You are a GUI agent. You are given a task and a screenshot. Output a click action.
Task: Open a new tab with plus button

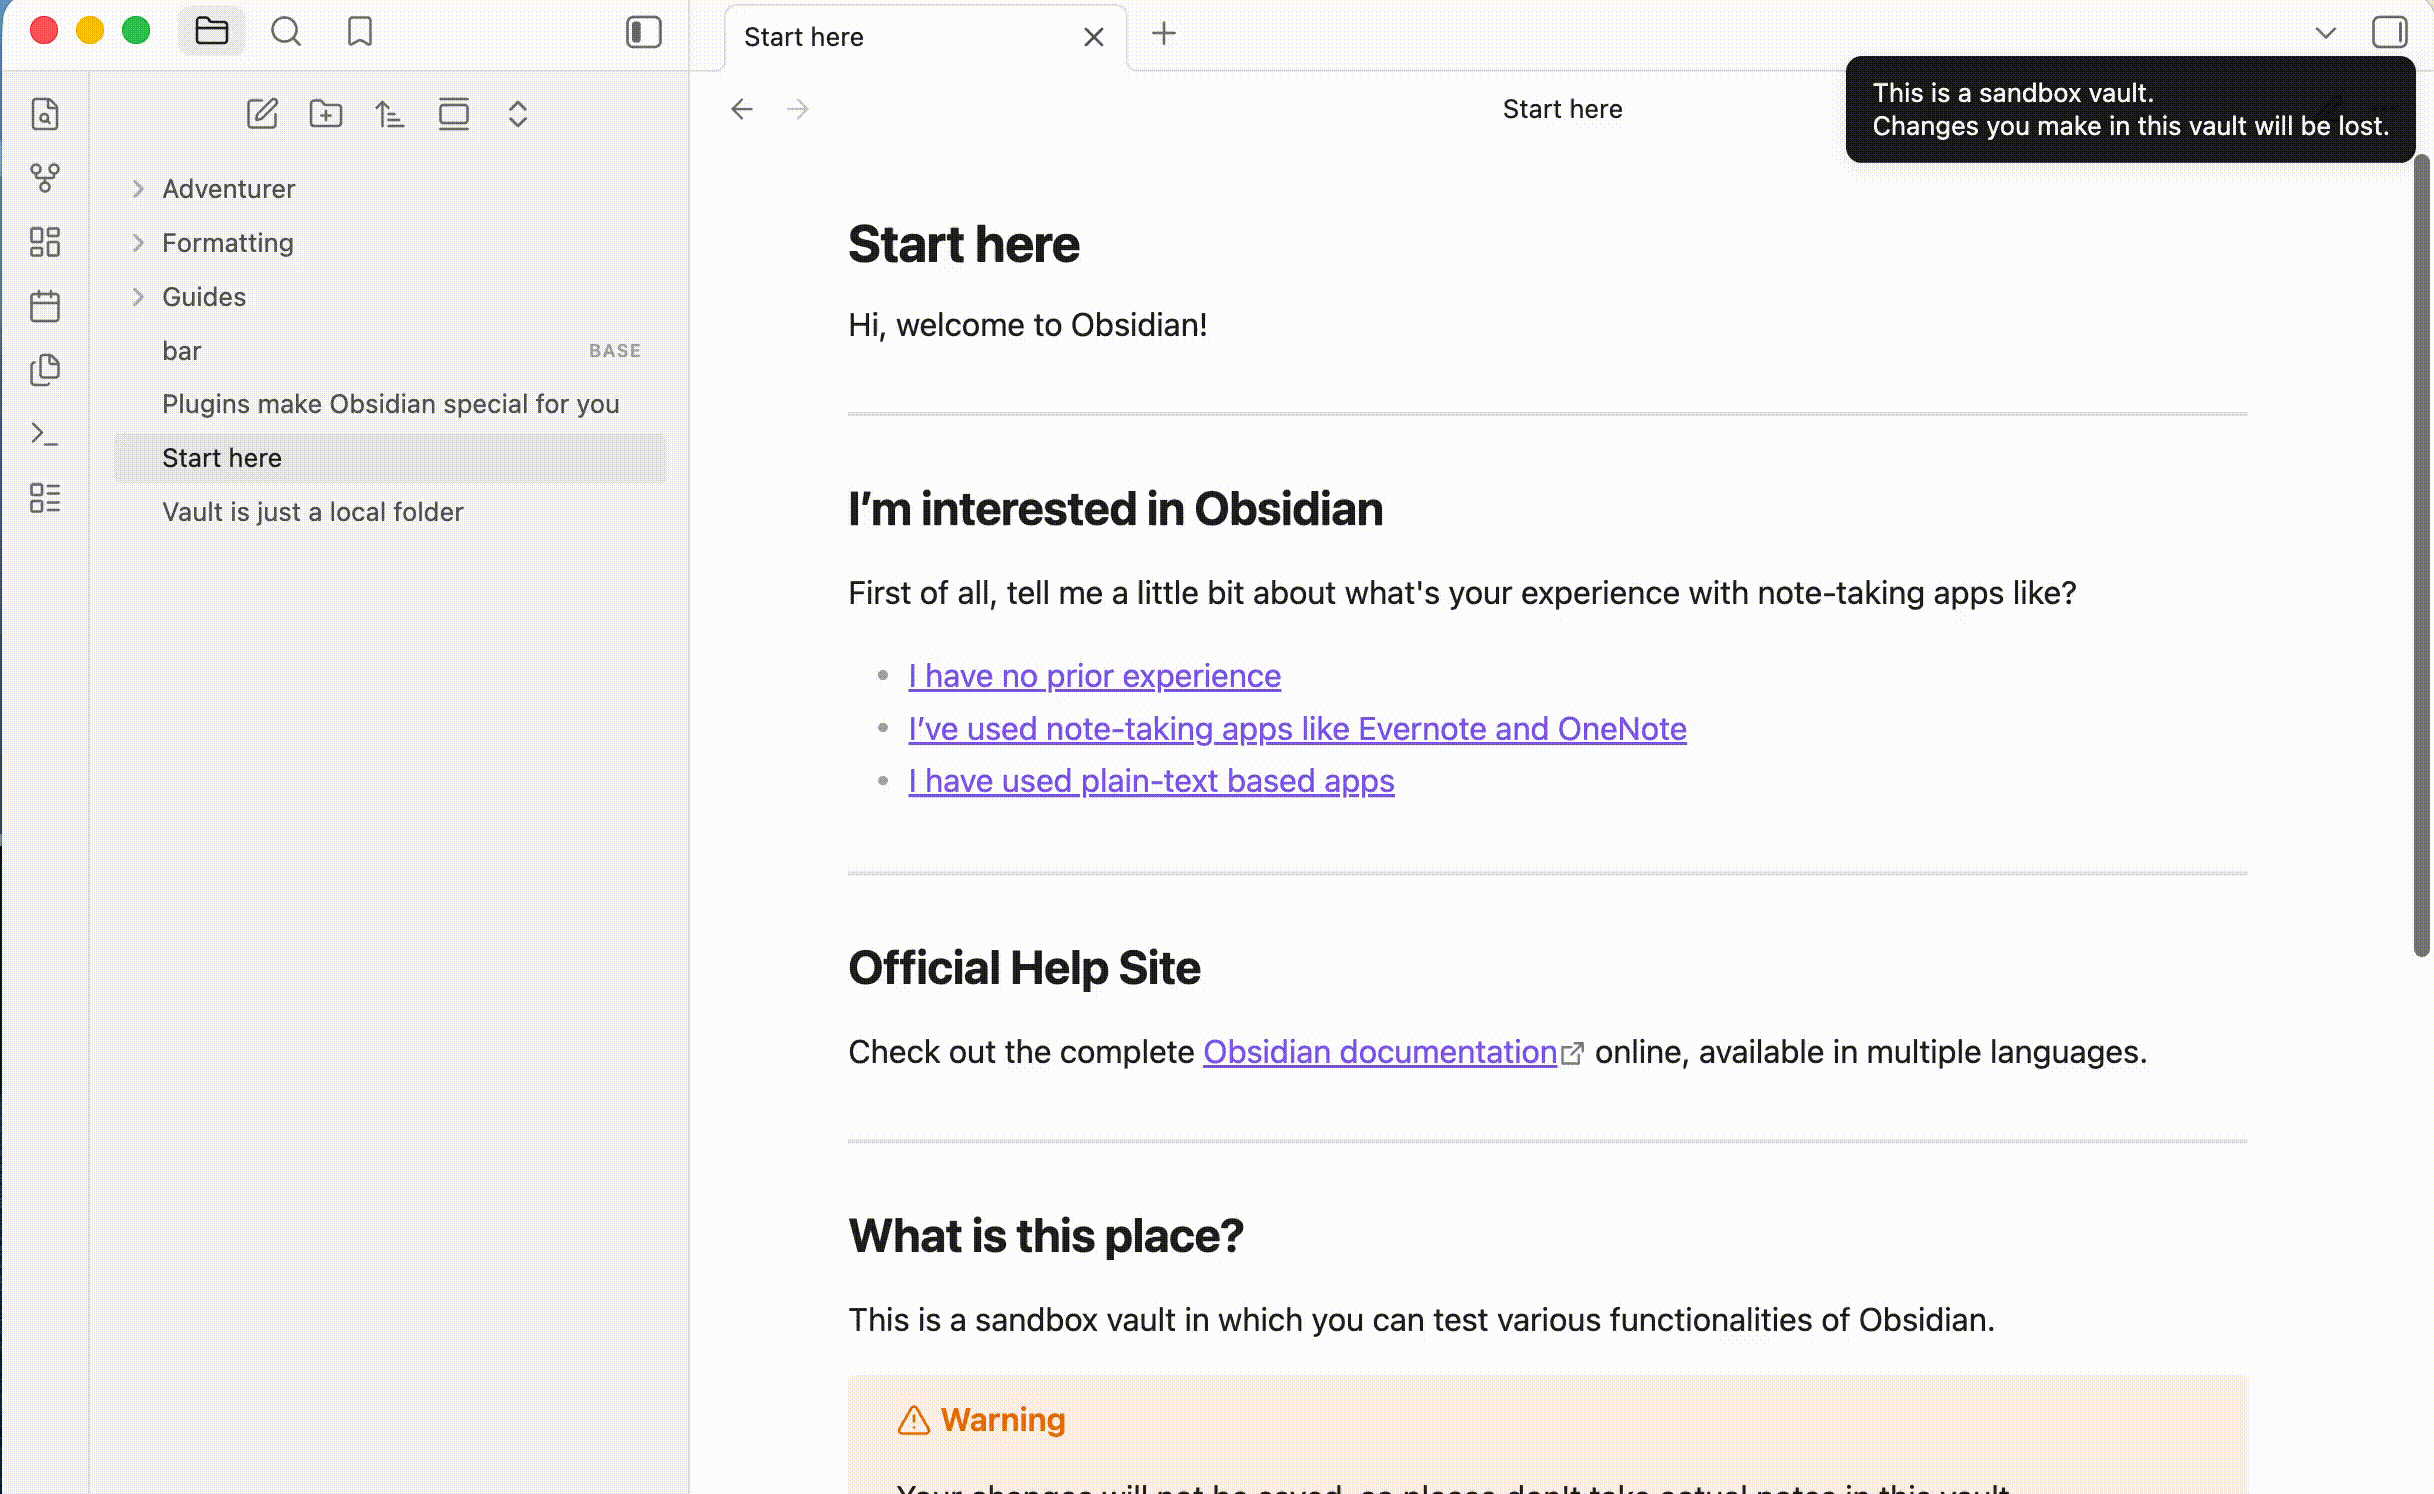coord(1164,34)
